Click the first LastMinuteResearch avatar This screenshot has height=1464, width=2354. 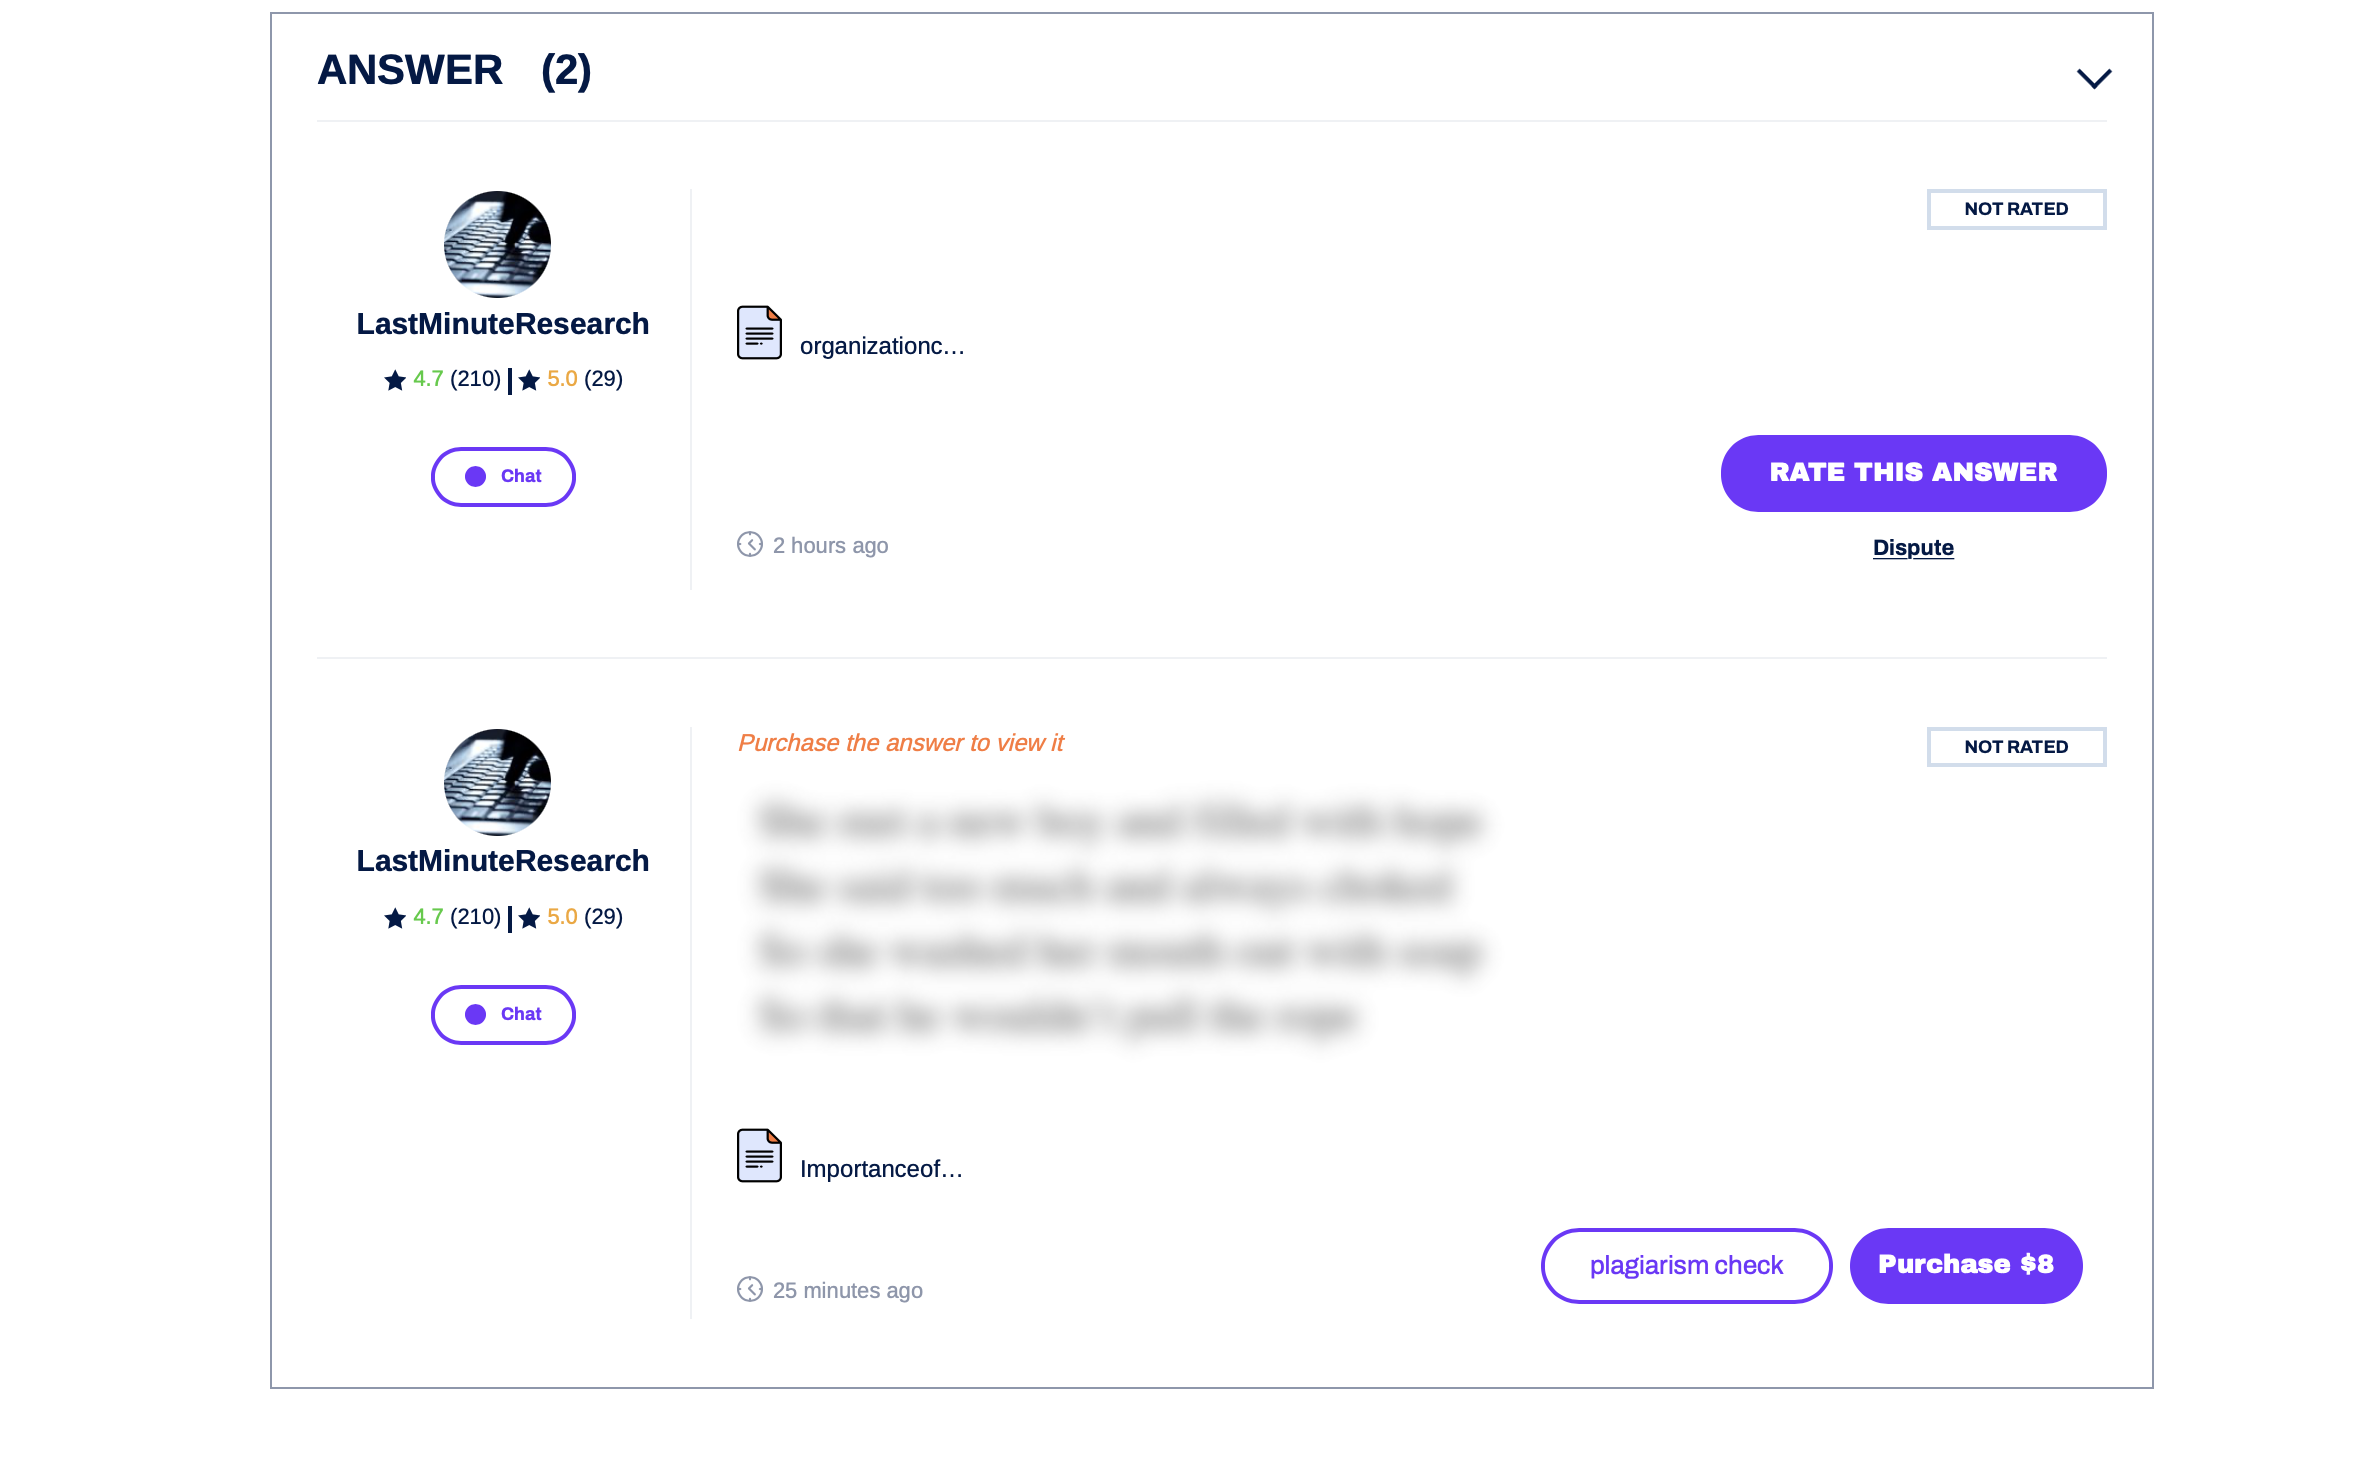497,244
